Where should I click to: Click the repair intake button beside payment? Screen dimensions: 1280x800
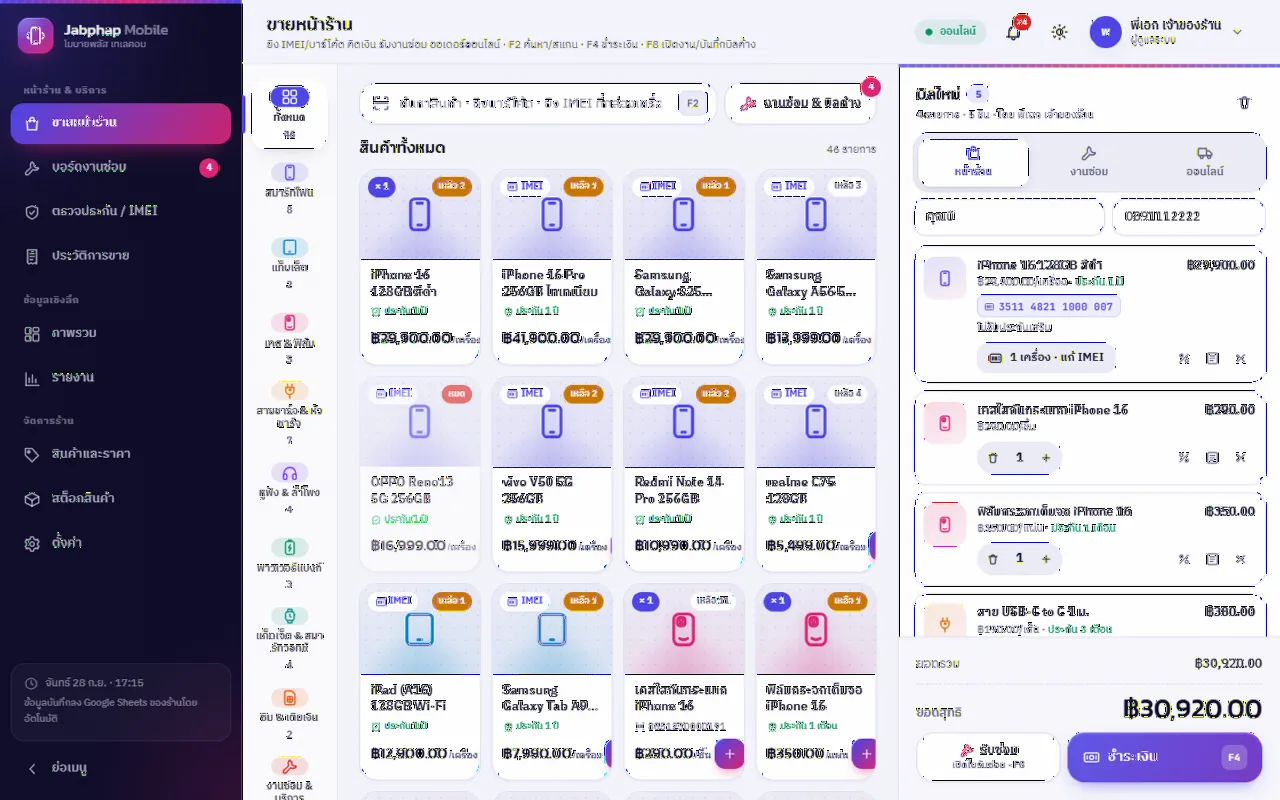(x=988, y=757)
